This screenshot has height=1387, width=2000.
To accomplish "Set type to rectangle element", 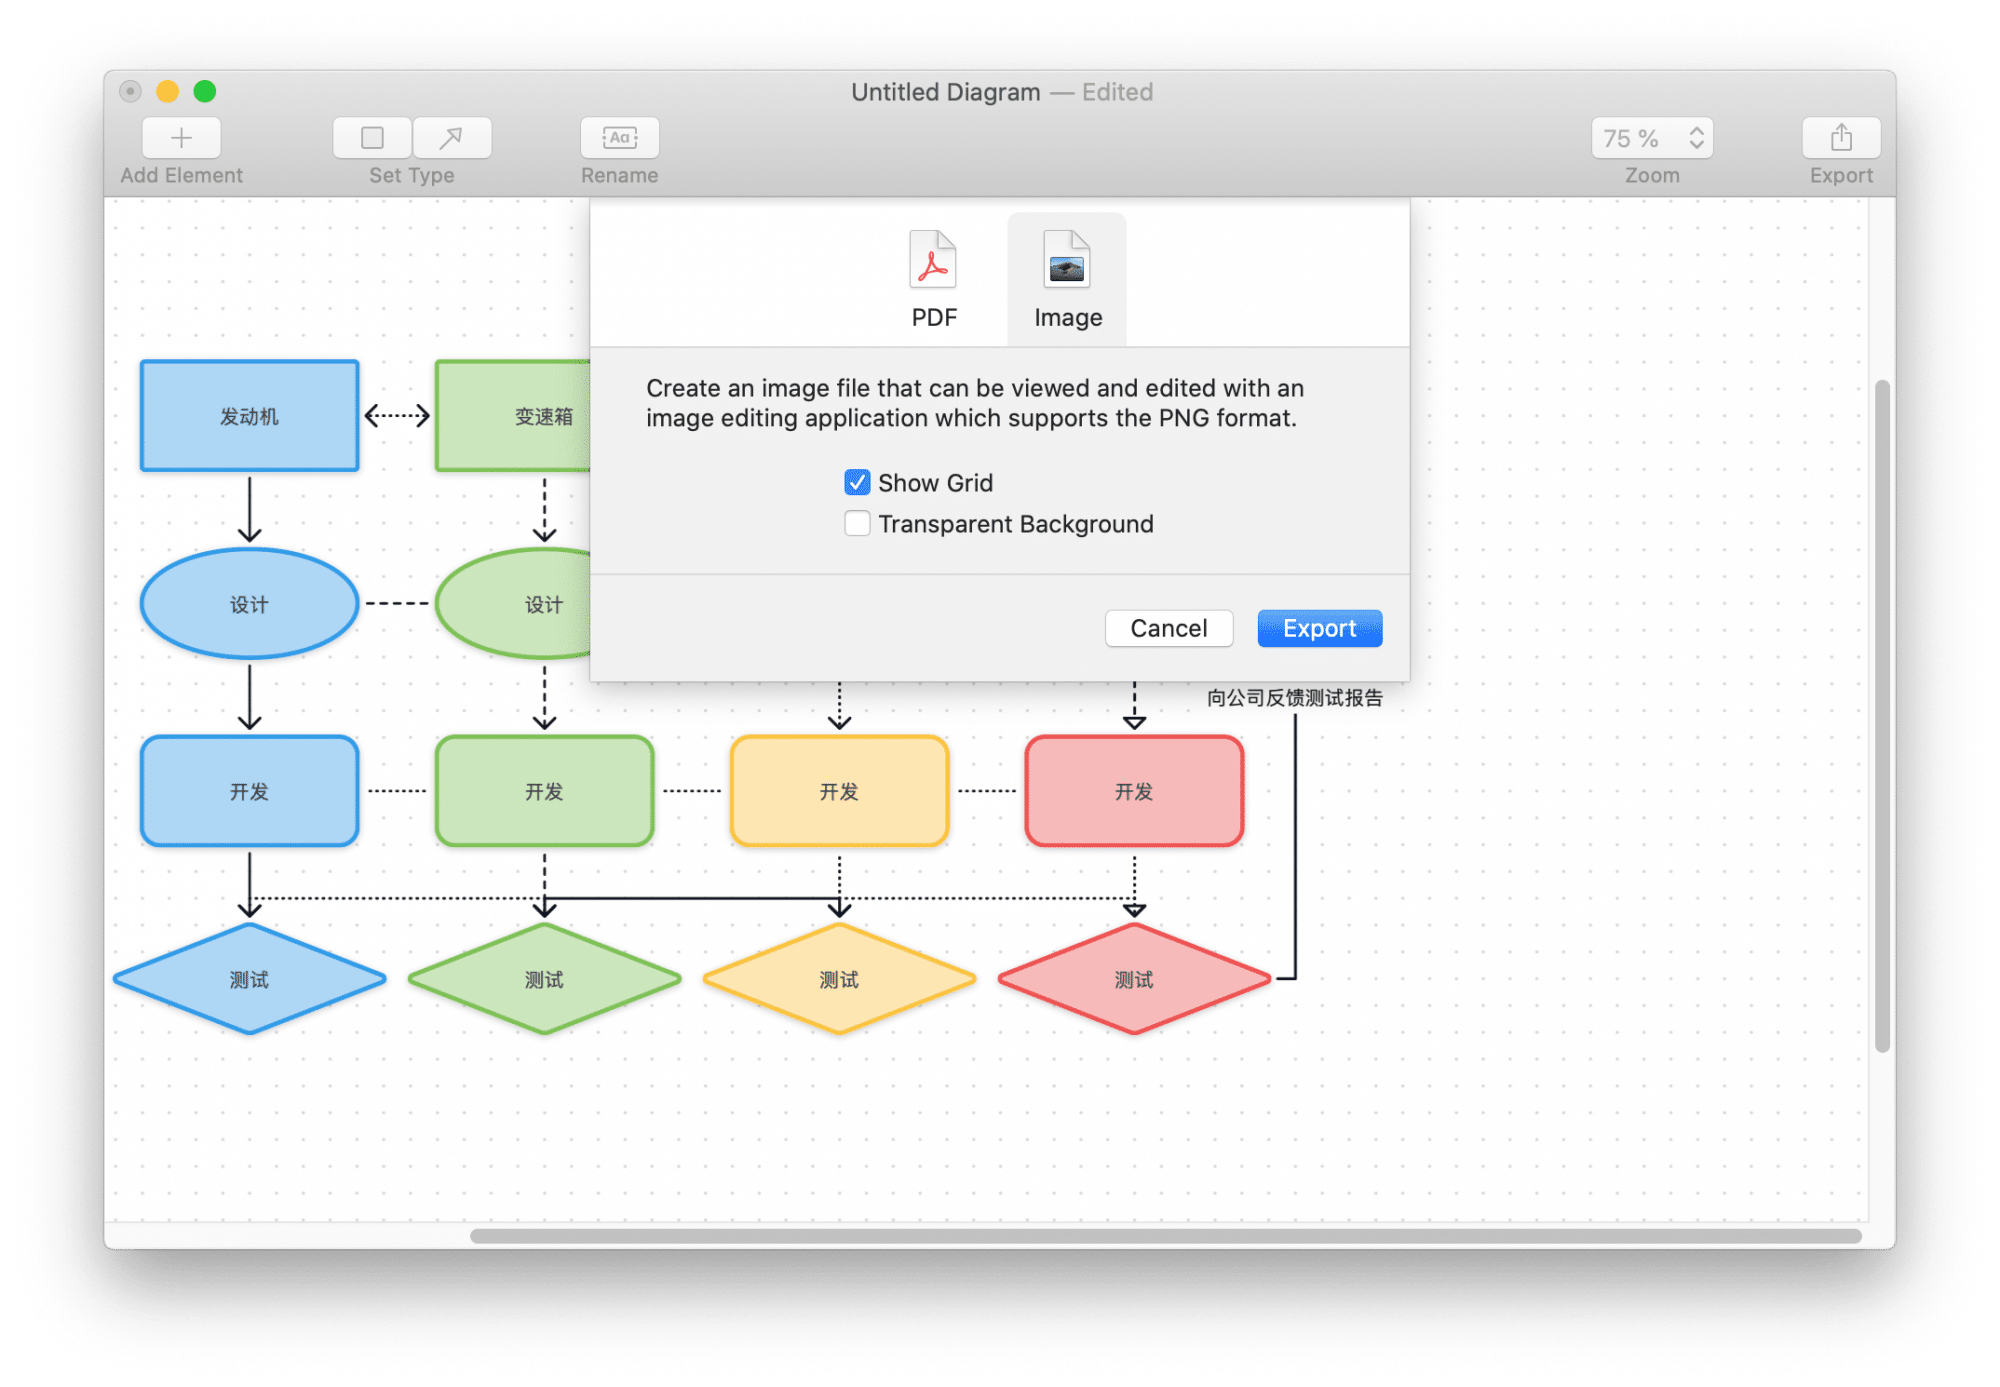I will (x=372, y=138).
